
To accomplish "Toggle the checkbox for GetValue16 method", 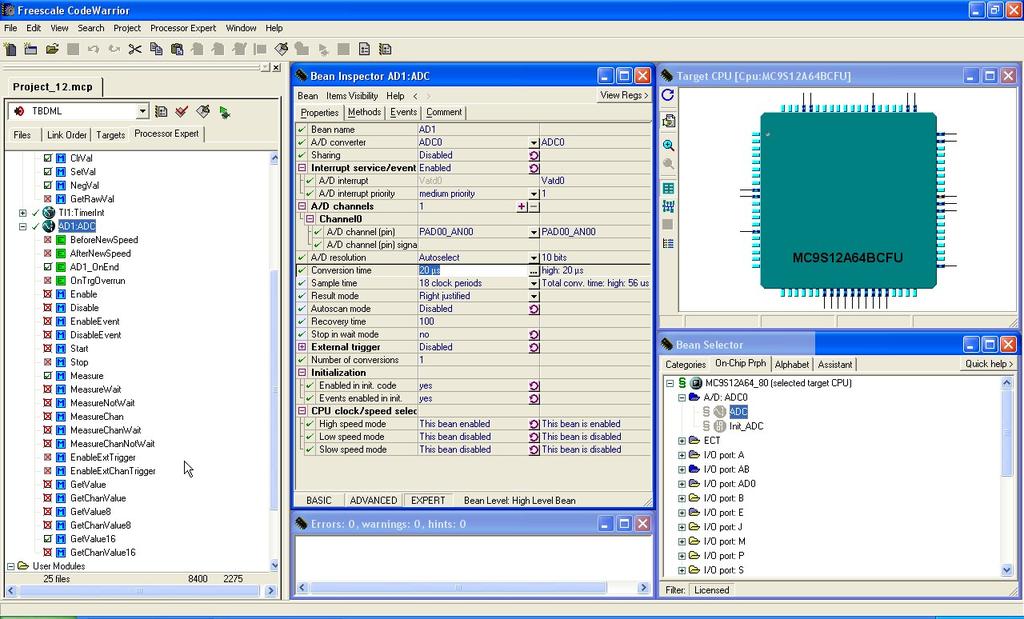I will click(48, 539).
